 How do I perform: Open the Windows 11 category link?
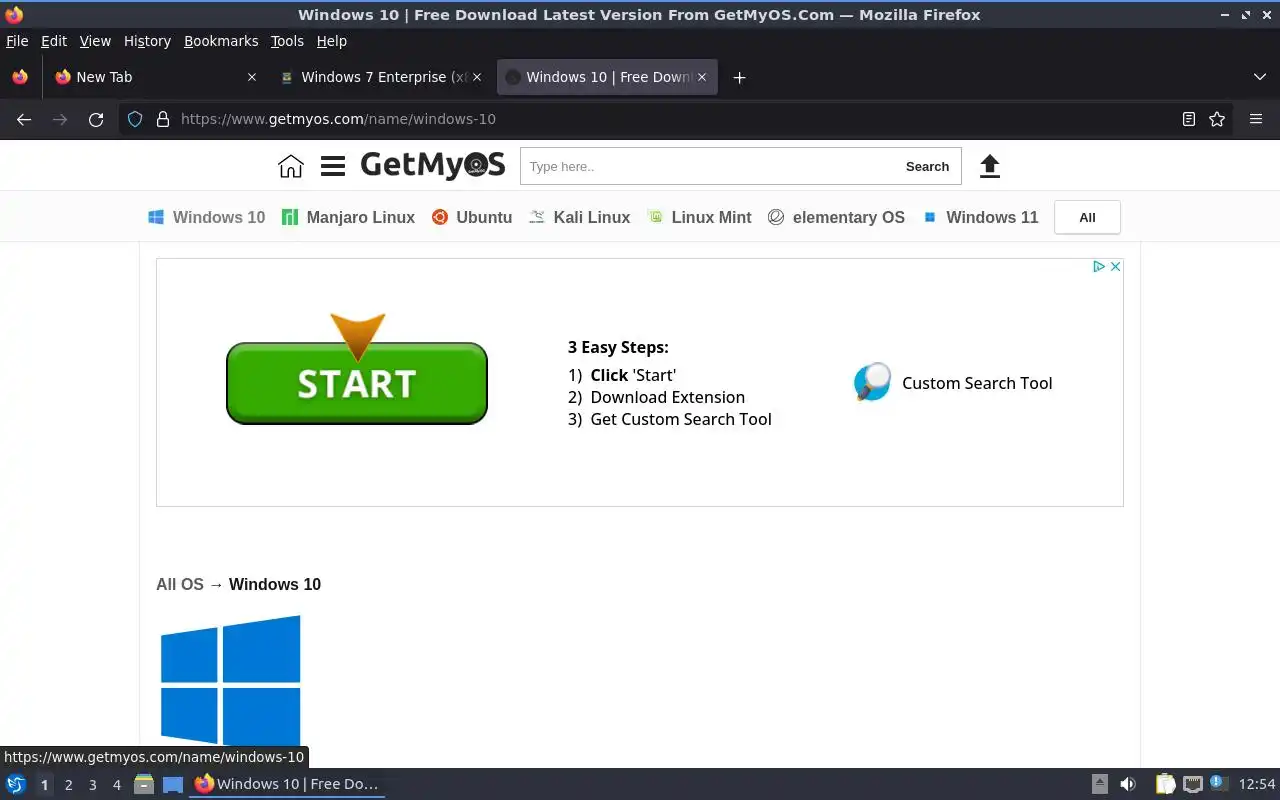click(x=980, y=217)
